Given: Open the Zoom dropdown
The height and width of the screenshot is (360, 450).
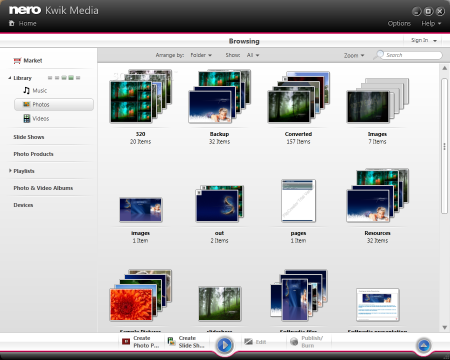Looking at the screenshot, I should pyautogui.click(x=354, y=55).
